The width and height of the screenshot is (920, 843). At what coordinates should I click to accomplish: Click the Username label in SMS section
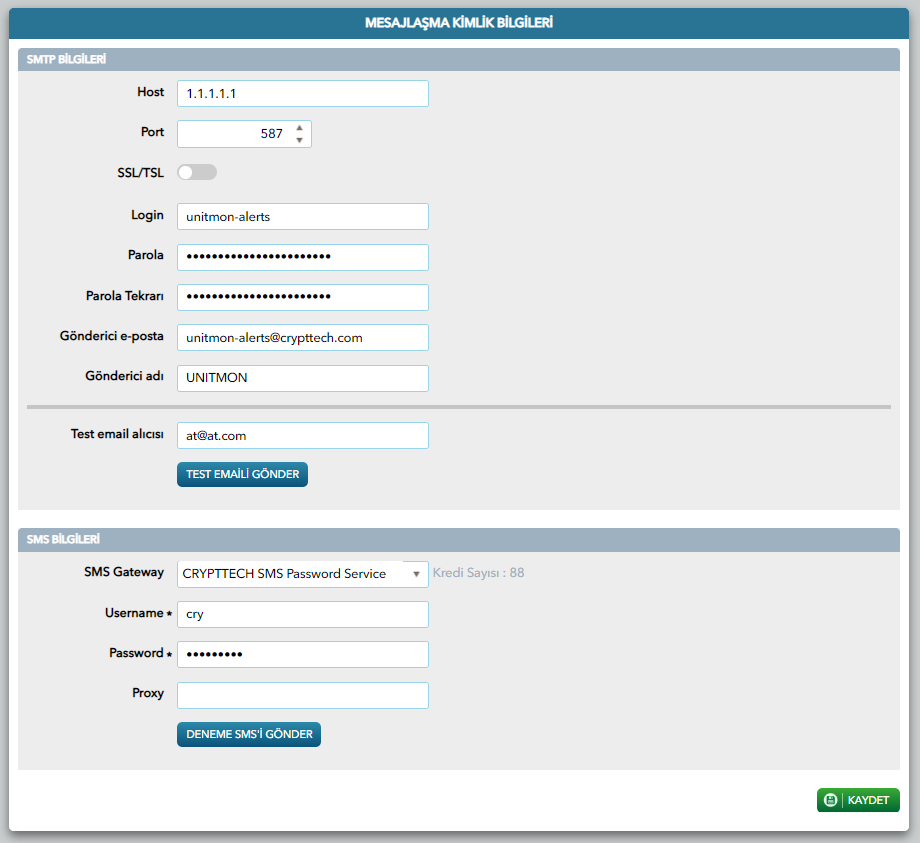pos(134,613)
